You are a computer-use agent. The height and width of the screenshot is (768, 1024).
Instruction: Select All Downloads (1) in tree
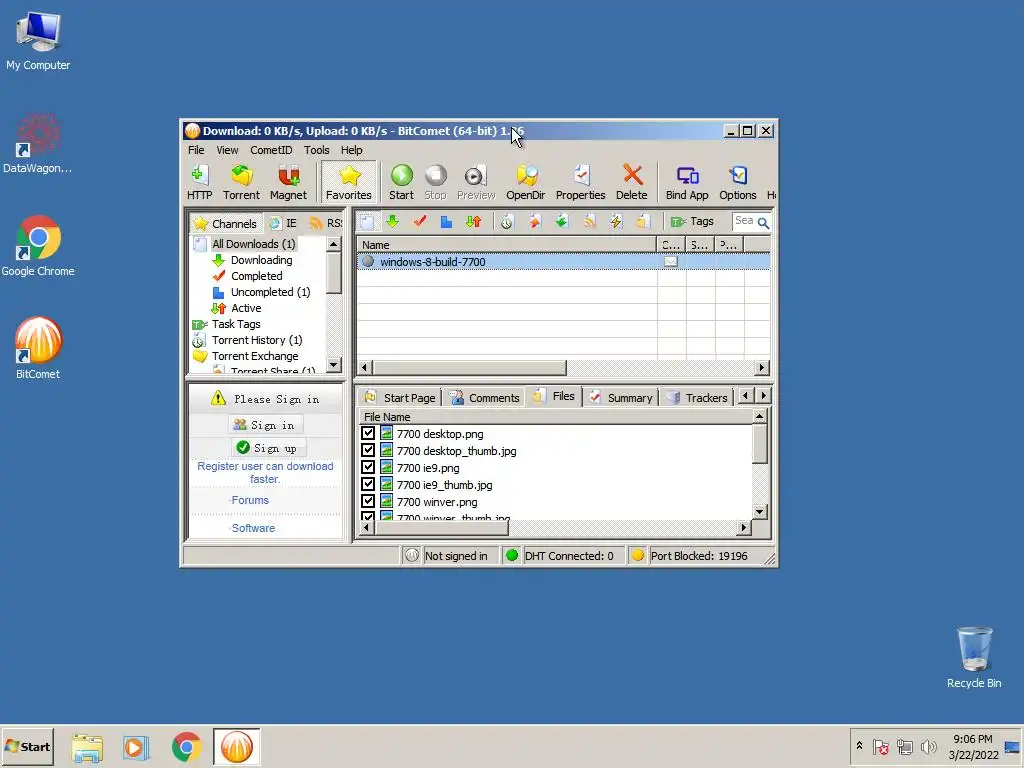(253, 244)
